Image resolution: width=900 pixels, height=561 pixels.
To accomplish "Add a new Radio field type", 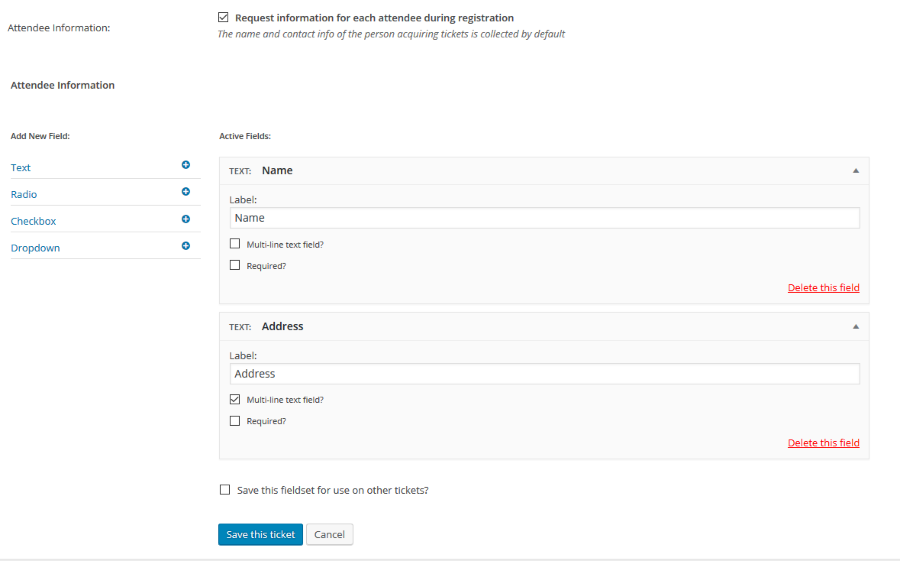I will (24, 195).
